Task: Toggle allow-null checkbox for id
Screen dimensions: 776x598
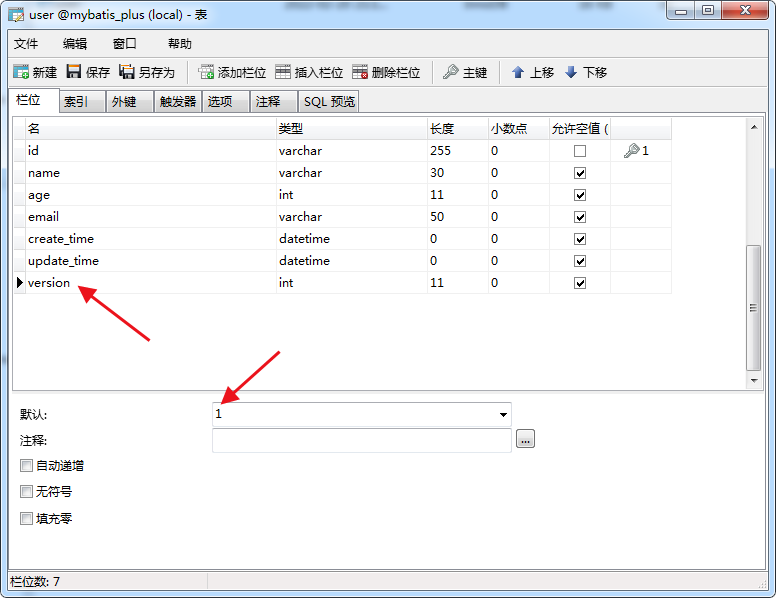Action: tap(580, 151)
